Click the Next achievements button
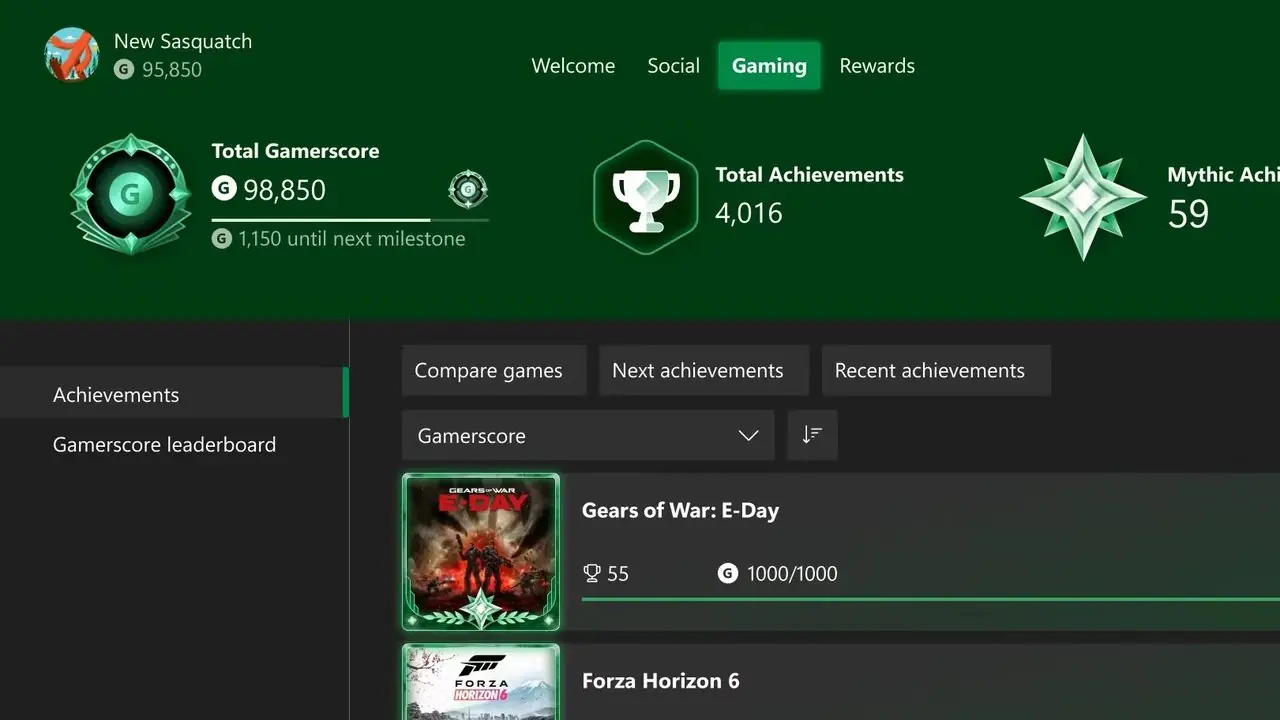The height and width of the screenshot is (720, 1280). (704, 370)
